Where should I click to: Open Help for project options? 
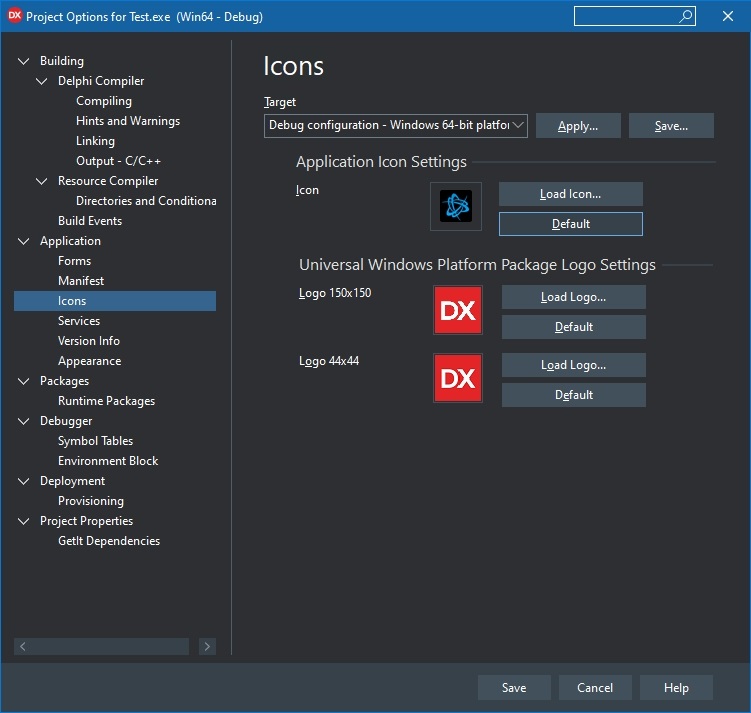[676, 688]
